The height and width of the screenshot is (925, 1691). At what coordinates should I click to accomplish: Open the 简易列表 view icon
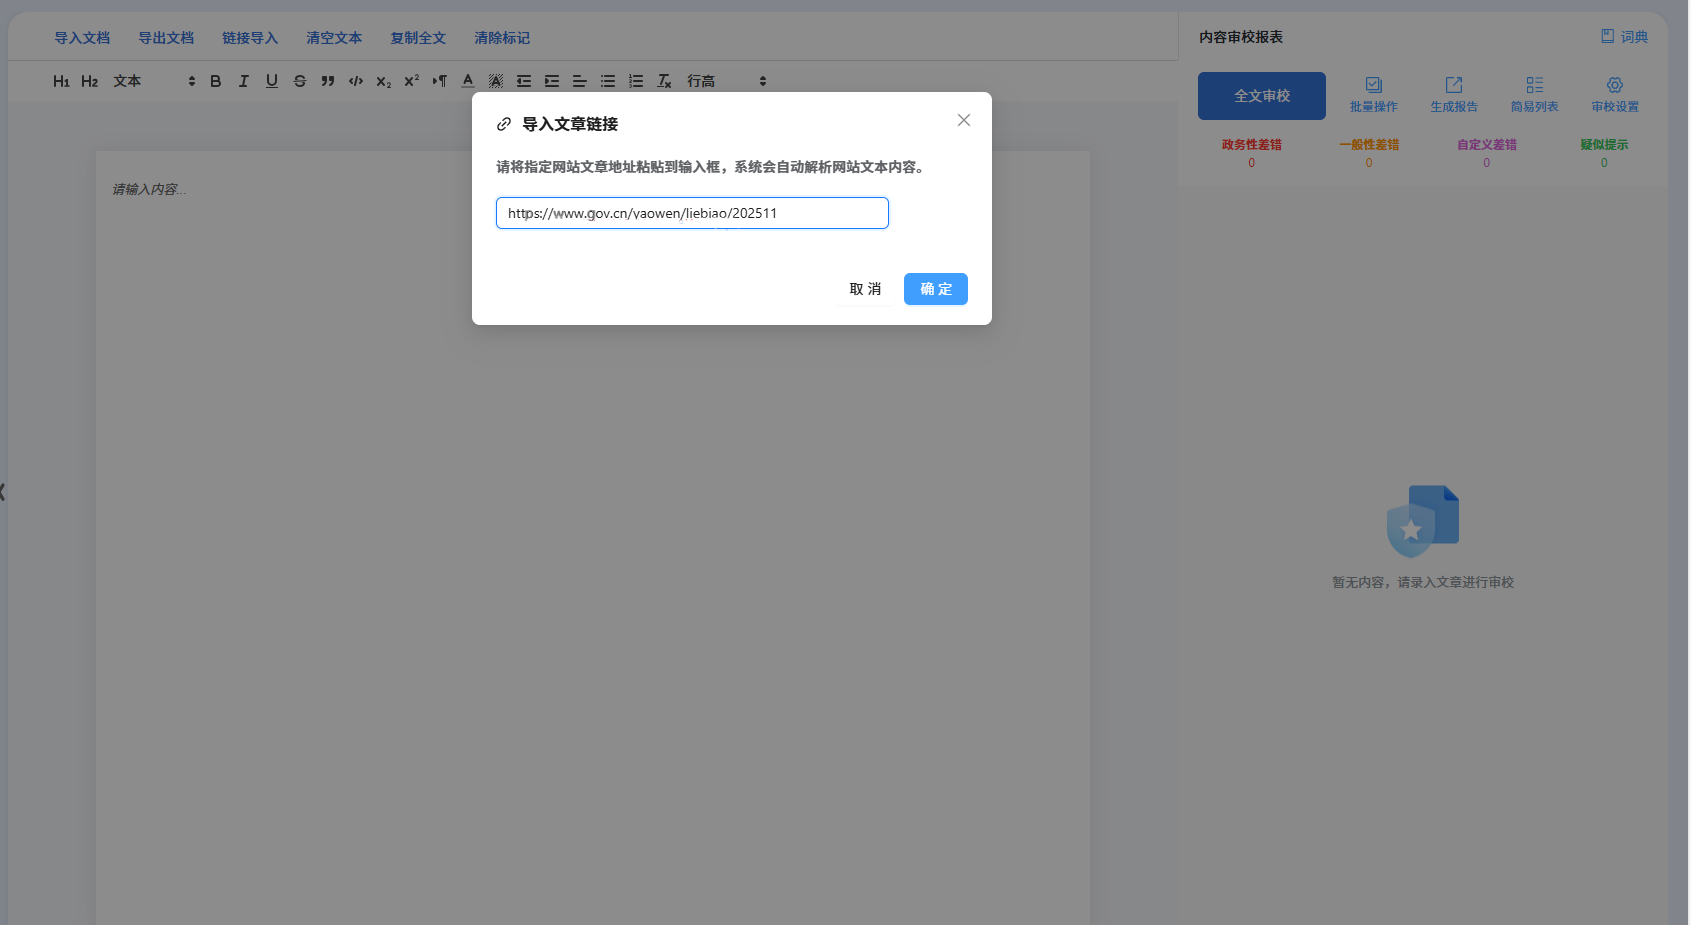tap(1534, 94)
